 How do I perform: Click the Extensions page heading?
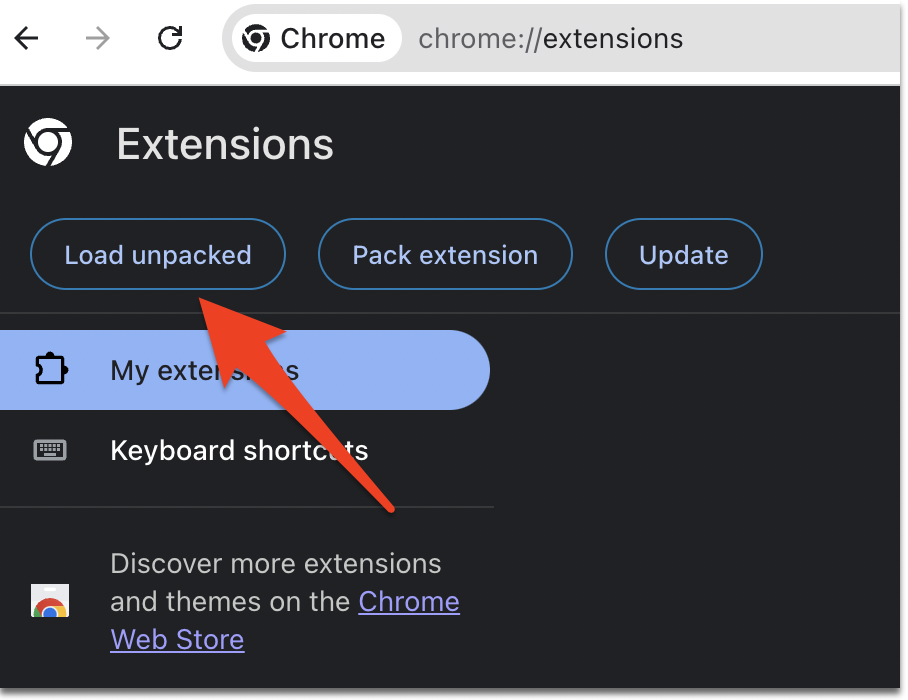[x=225, y=144]
